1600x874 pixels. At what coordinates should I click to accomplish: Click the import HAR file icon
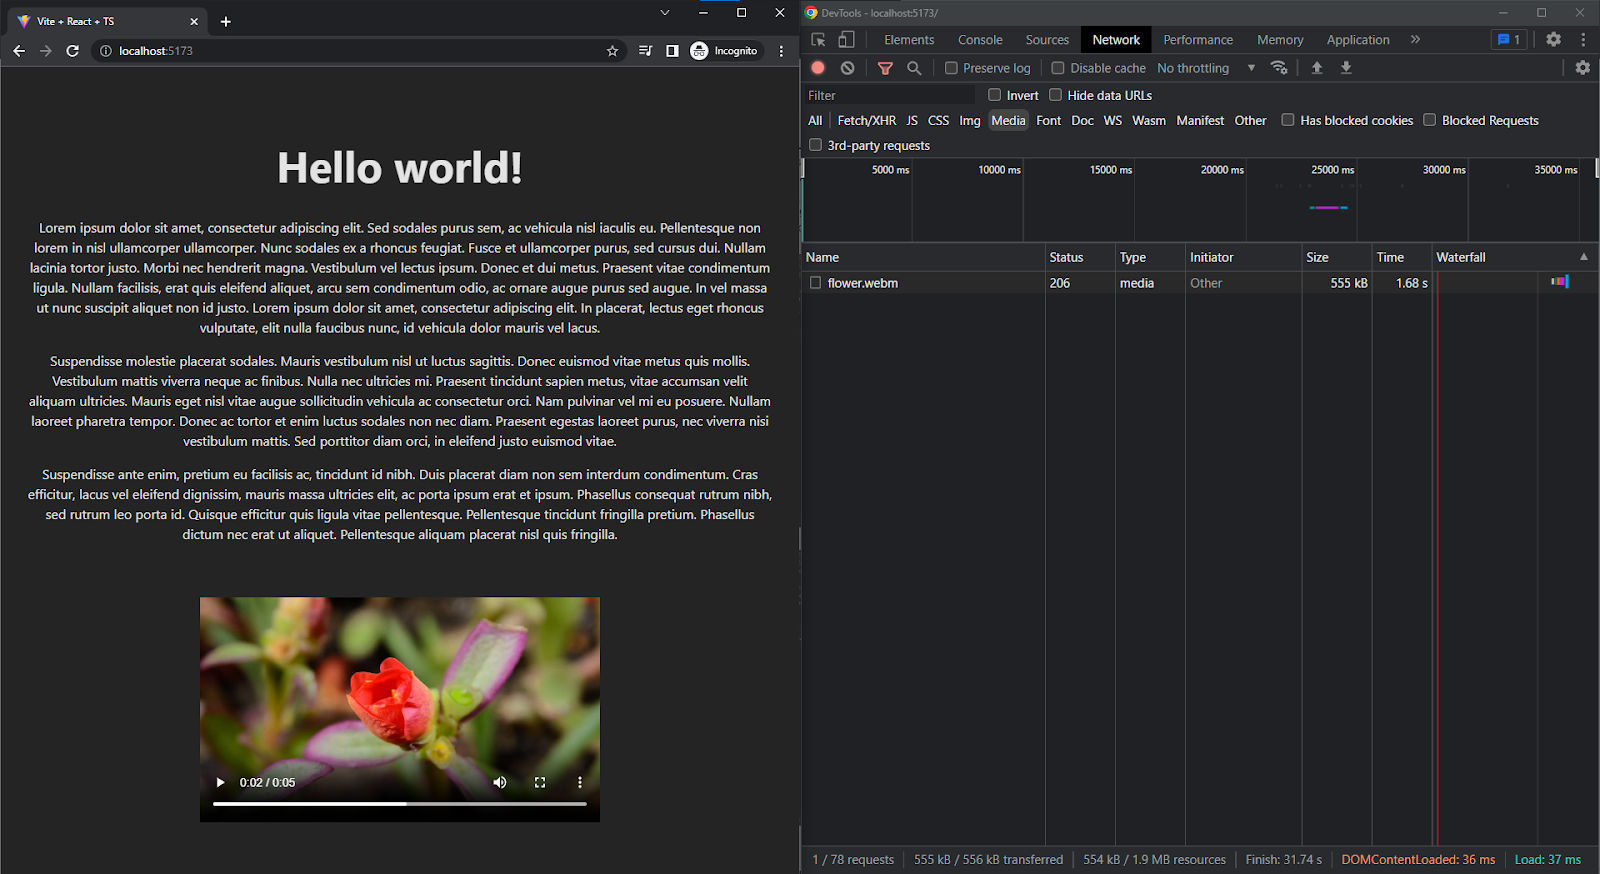click(x=1317, y=68)
